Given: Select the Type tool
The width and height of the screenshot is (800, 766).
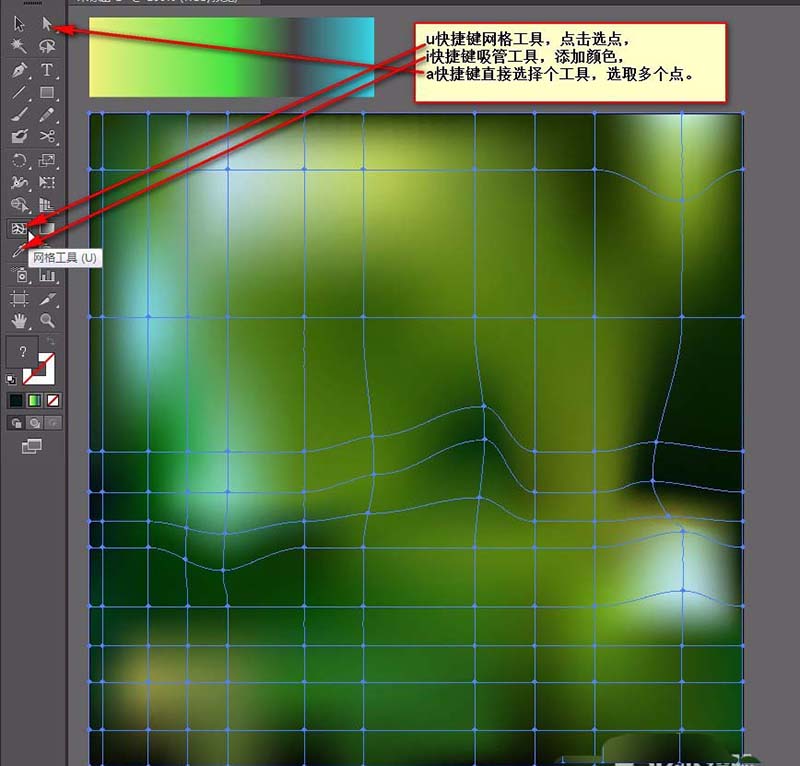Looking at the screenshot, I should pos(47,70).
